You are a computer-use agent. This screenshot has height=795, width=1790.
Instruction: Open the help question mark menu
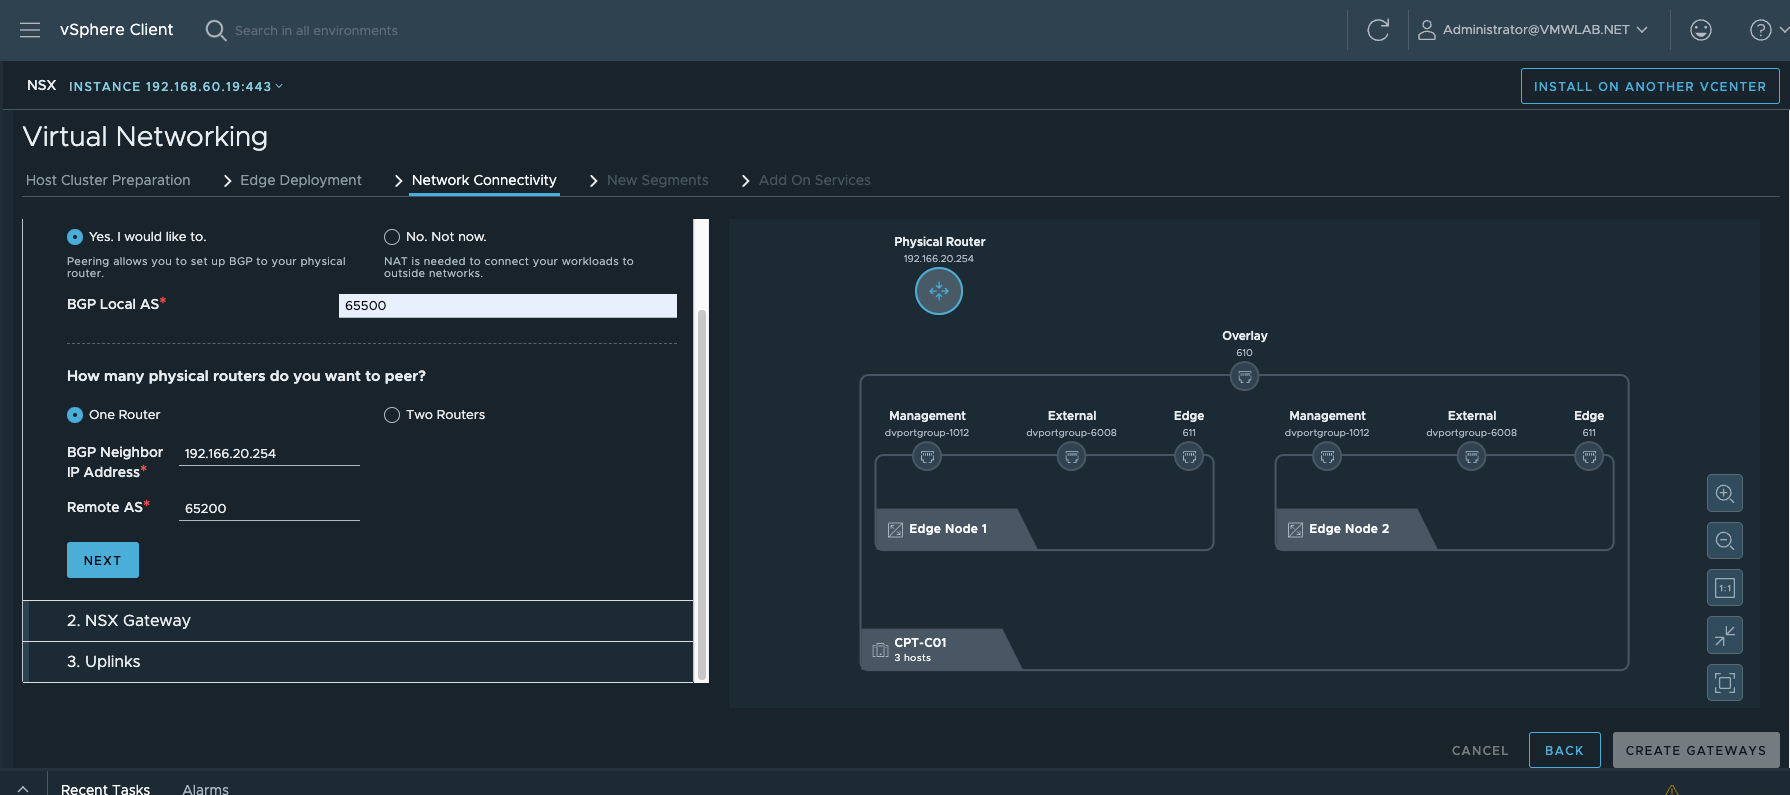1761,30
